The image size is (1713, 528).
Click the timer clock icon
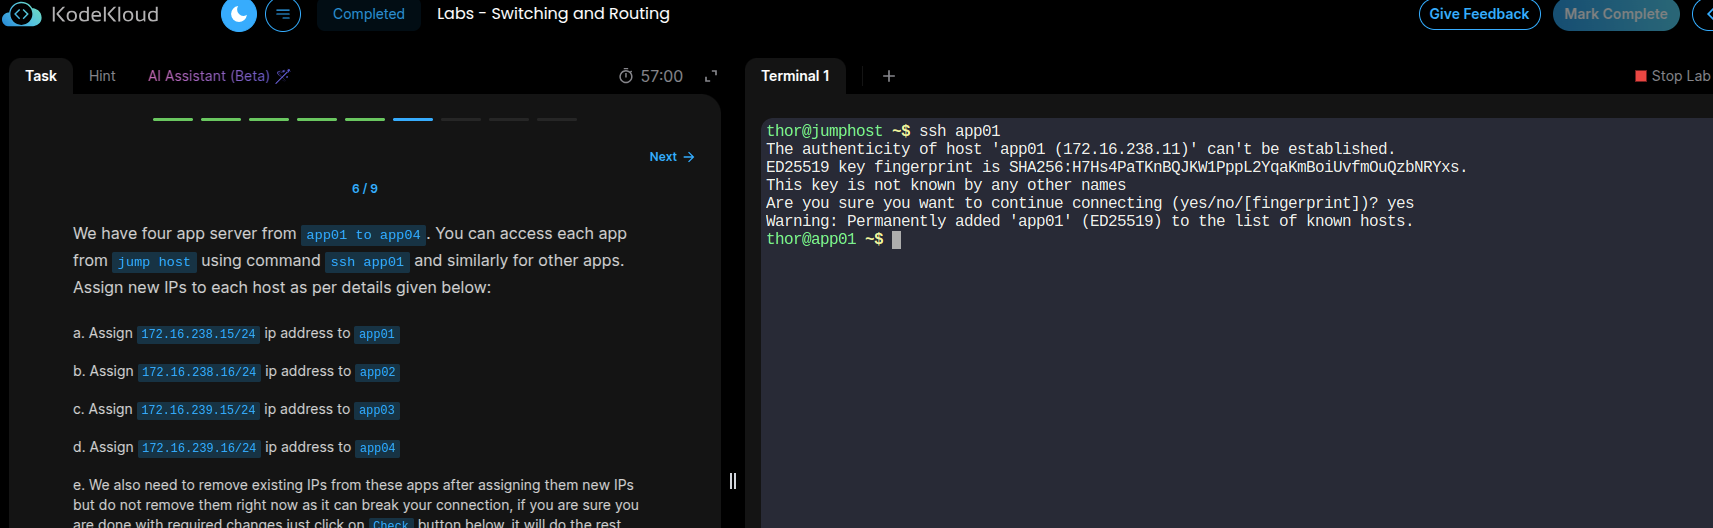coord(626,76)
